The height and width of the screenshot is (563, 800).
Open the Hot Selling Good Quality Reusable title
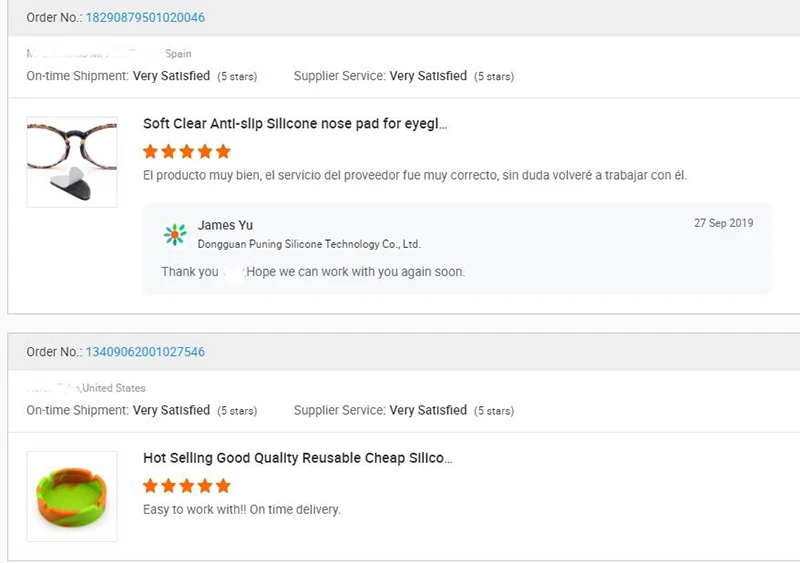[297, 458]
